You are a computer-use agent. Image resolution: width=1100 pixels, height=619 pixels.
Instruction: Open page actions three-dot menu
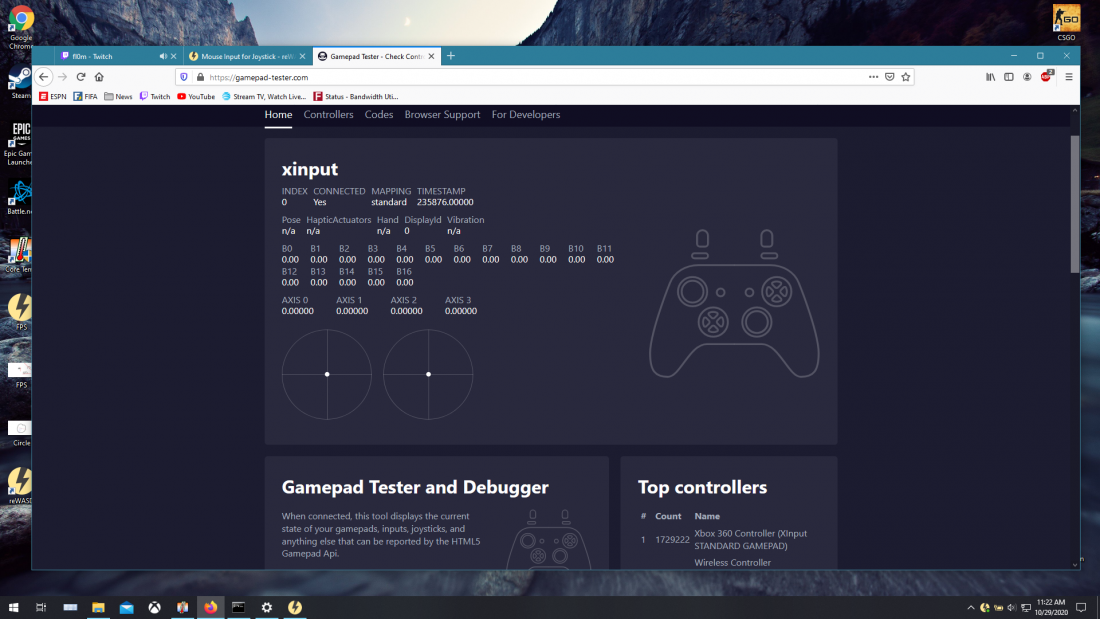pyautogui.click(x=873, y=77)
